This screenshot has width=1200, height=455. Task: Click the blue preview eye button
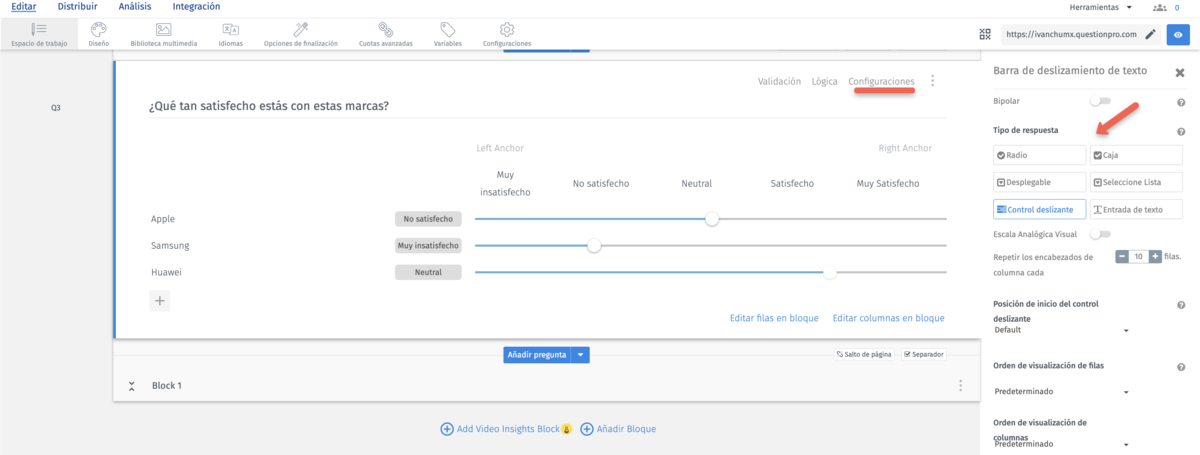(x=1179, y=34)
